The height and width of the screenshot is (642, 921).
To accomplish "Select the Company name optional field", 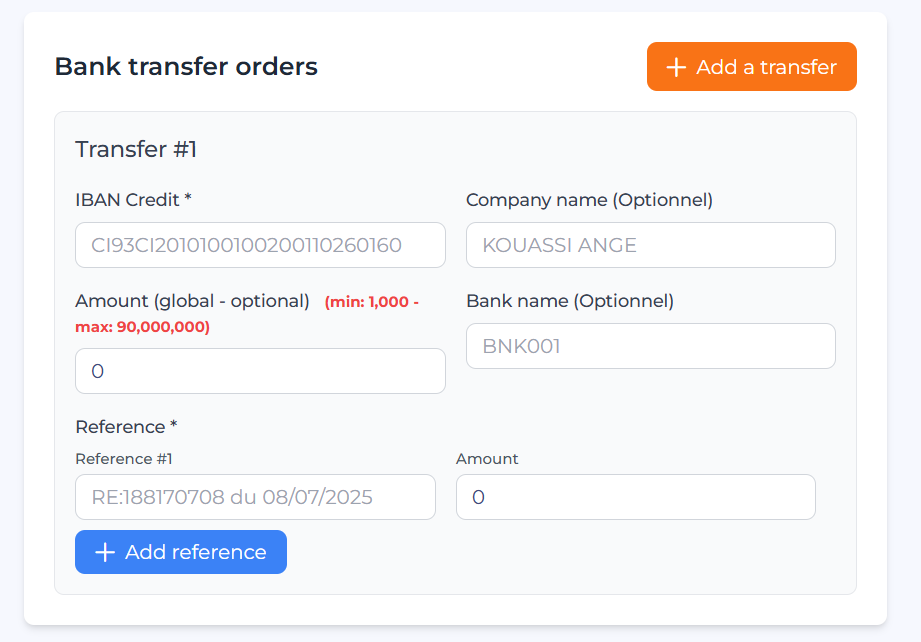I will click(650, 245).
